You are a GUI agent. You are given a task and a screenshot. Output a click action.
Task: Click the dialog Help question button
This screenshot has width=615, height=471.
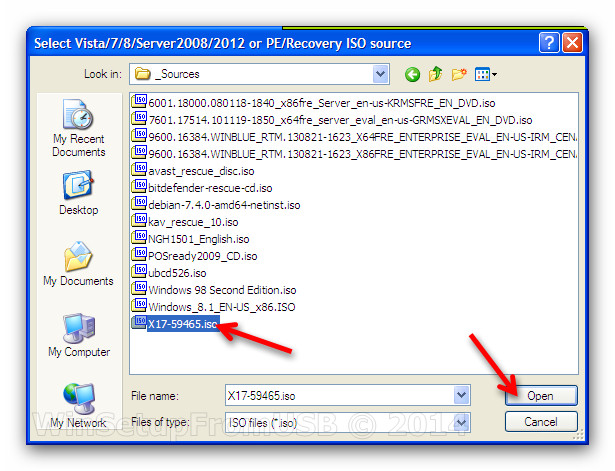(x=549, y=42)
